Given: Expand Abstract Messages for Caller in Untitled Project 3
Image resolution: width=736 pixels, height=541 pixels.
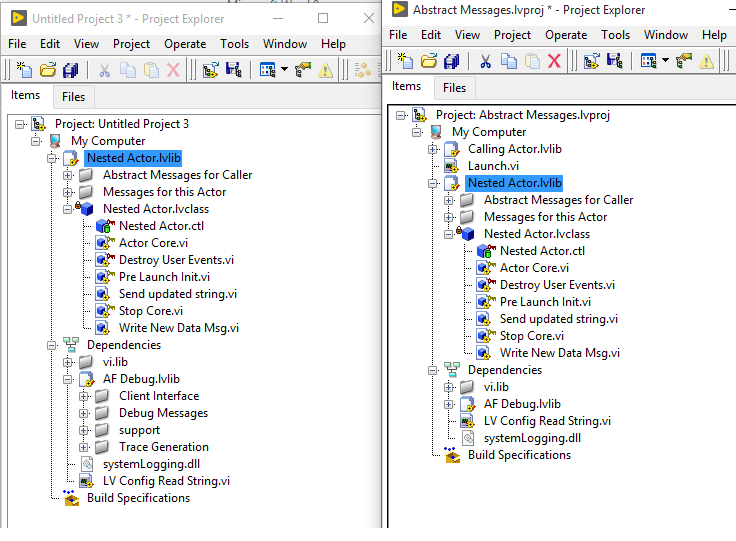Looking at the screenshot, I should click(x=68, y=175).
